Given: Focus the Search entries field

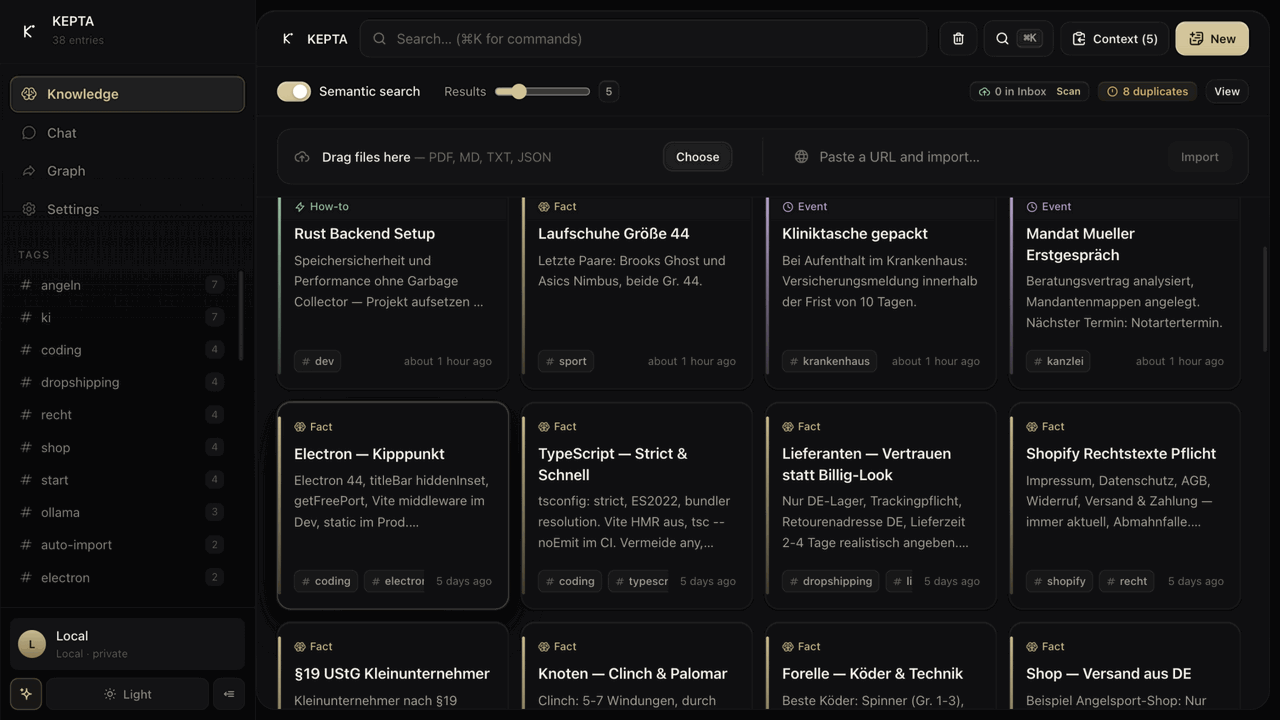Looking at the screenshot, I should (x=643, y=39).
